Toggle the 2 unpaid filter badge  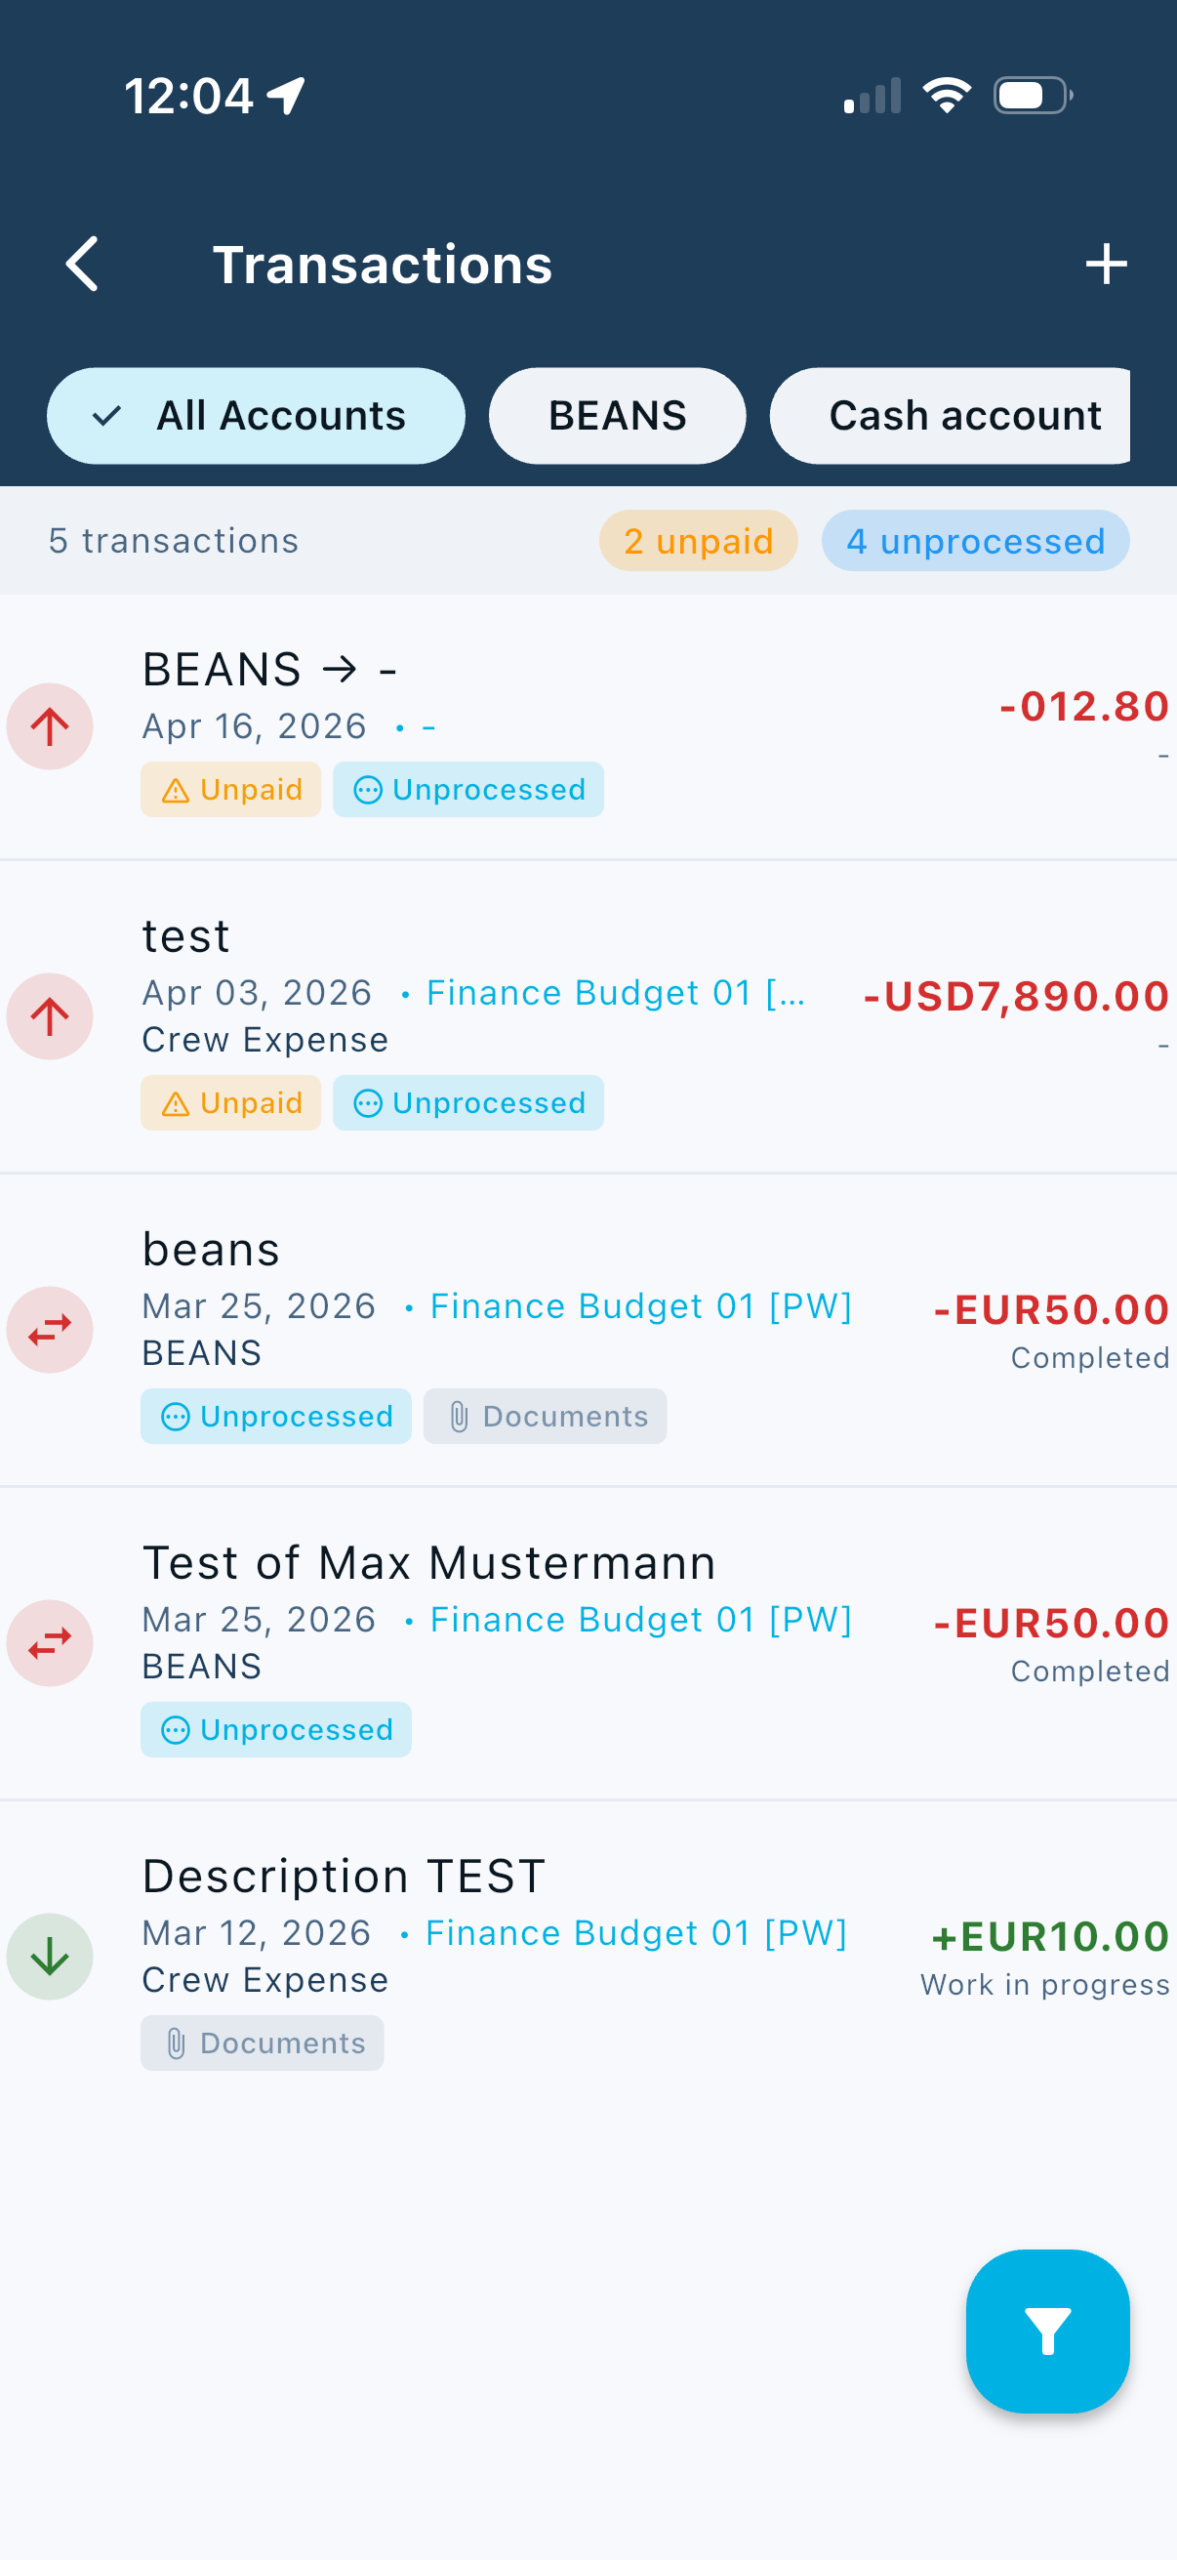click(x=698, y=541)
